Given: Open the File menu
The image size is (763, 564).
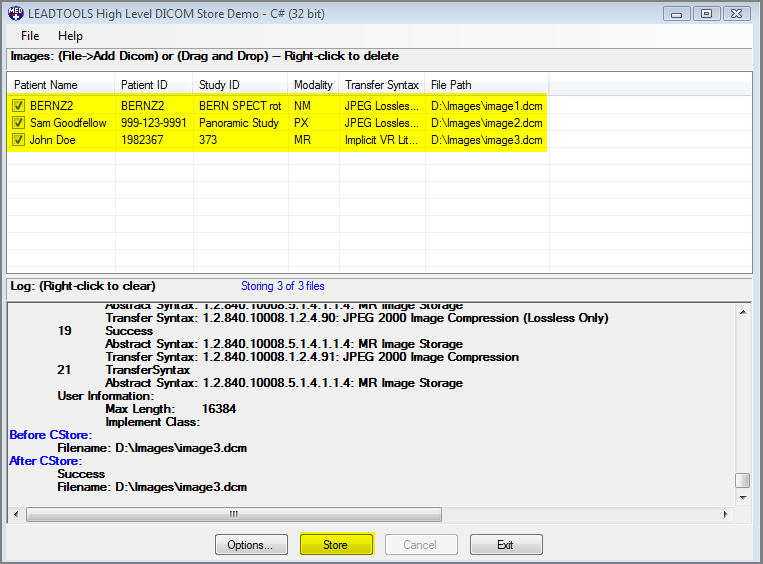Looking at the screenshot, I should 30,36.
